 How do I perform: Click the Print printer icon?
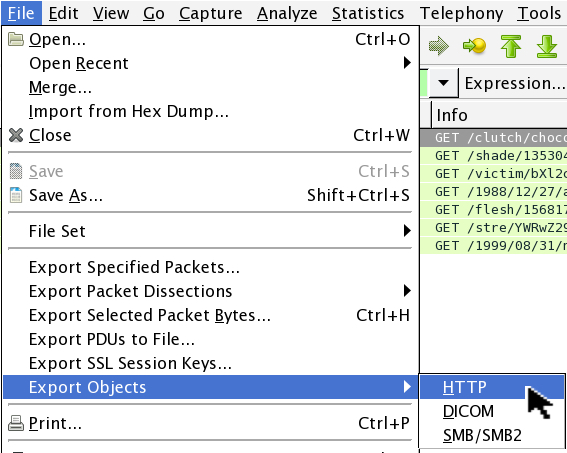pyautogui.click(x=16, y=423)
